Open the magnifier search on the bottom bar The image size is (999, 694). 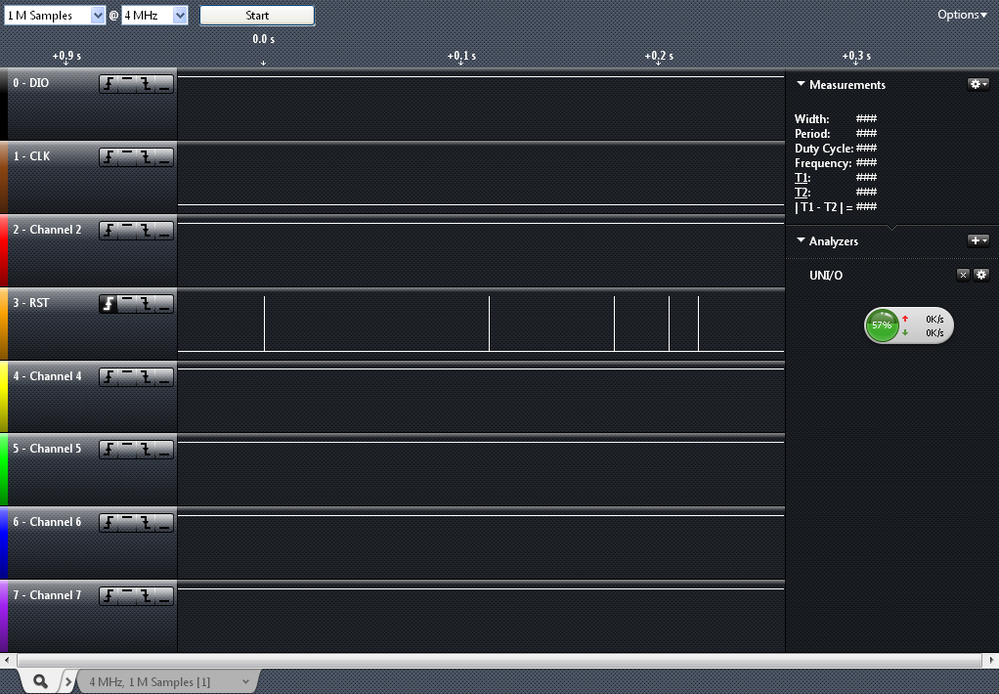[40, 679]
